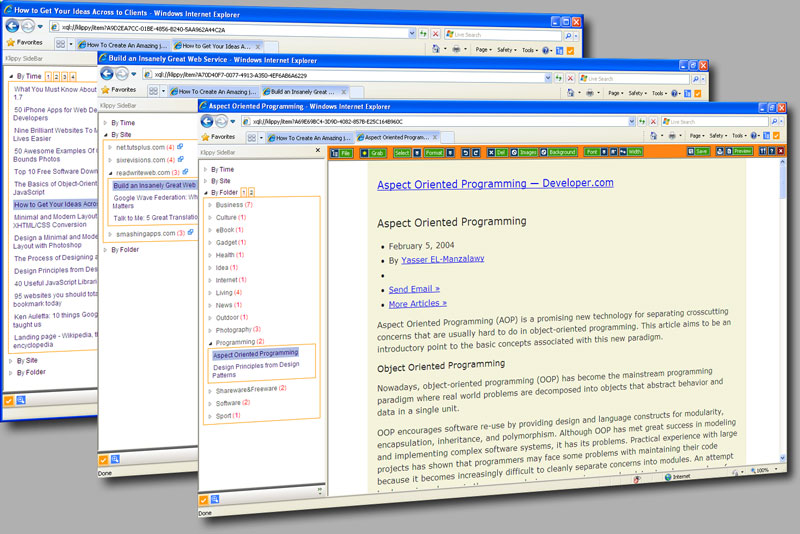This screenshot has height=534, width=800.
Task: Expand the Photography (3) folder
Action: [210, 330]
